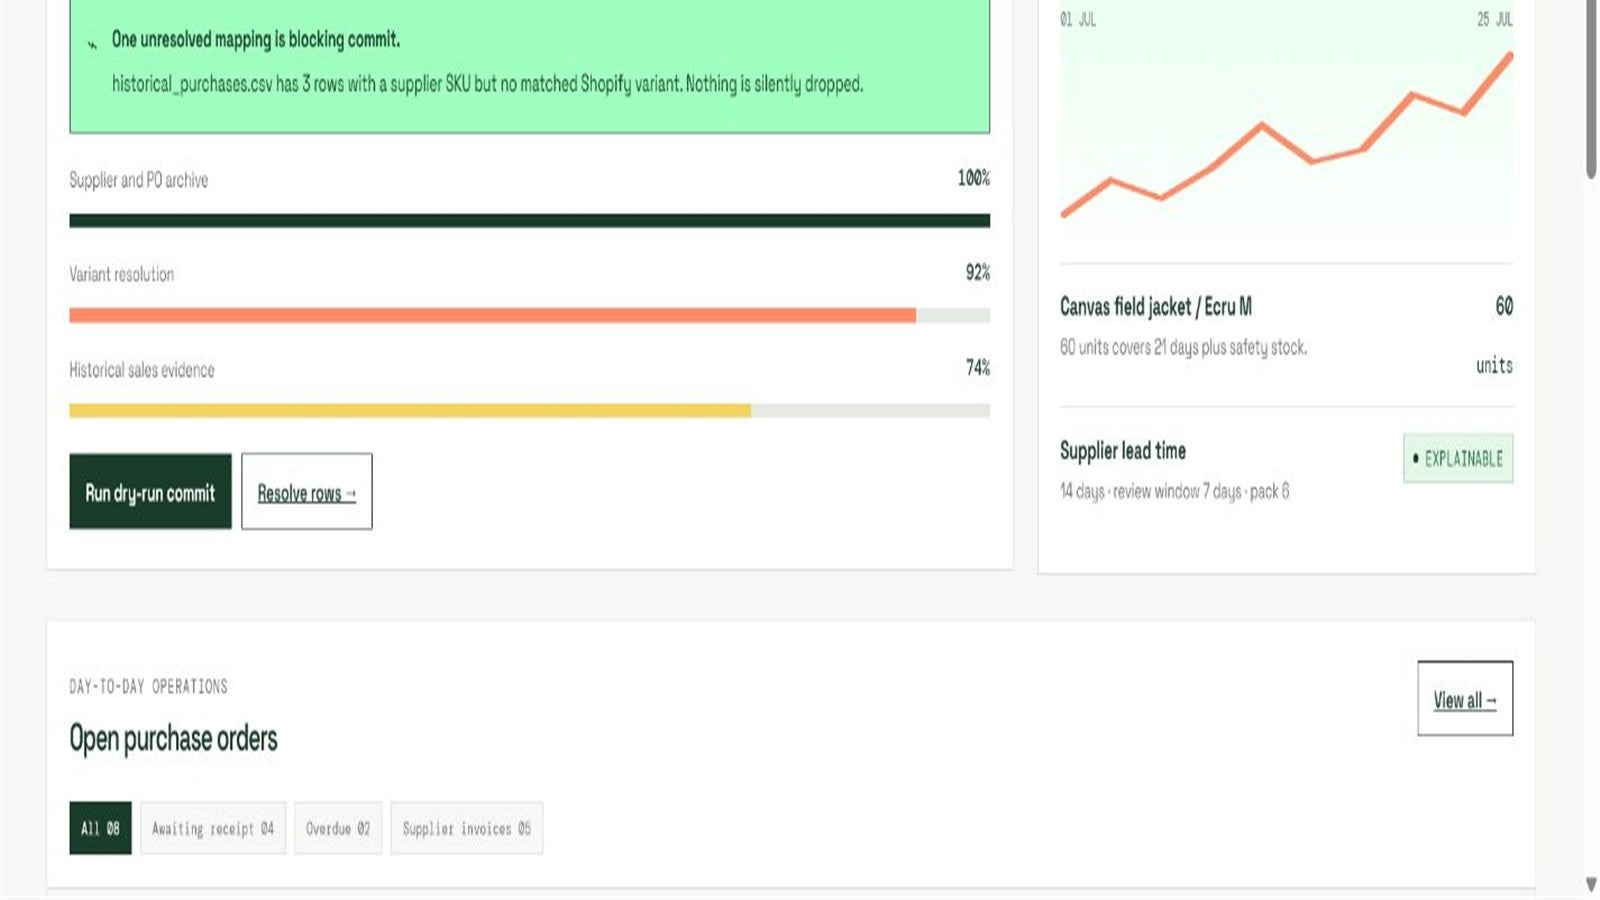Select the Supplier invoices 05 tab
Viewport: 1600px width, 900px height.
(x=467, y=828)
